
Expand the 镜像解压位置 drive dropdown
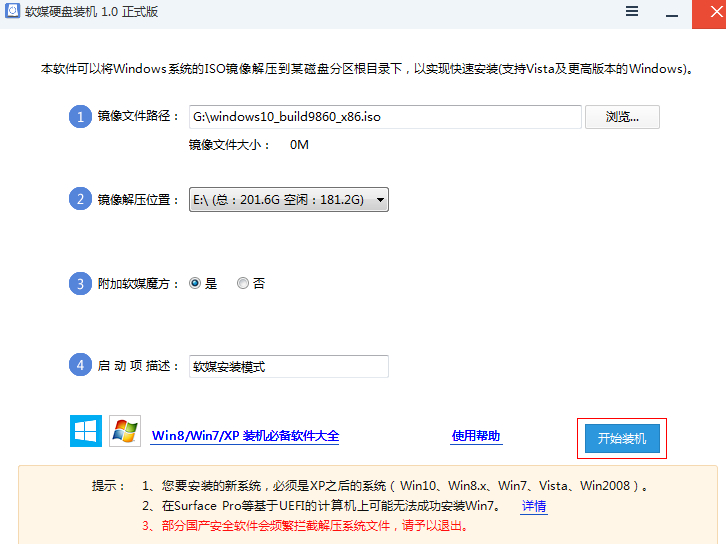point(289,200)
